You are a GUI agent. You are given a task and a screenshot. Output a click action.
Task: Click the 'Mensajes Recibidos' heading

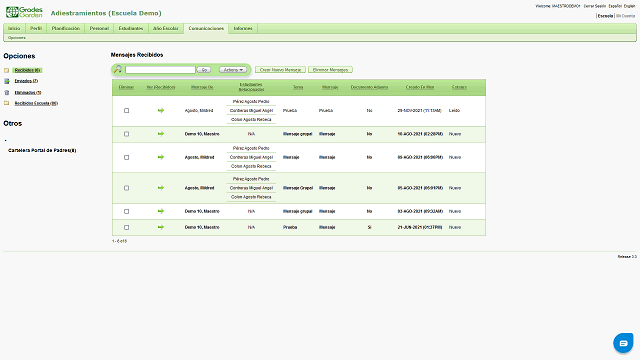click(137, 55)
